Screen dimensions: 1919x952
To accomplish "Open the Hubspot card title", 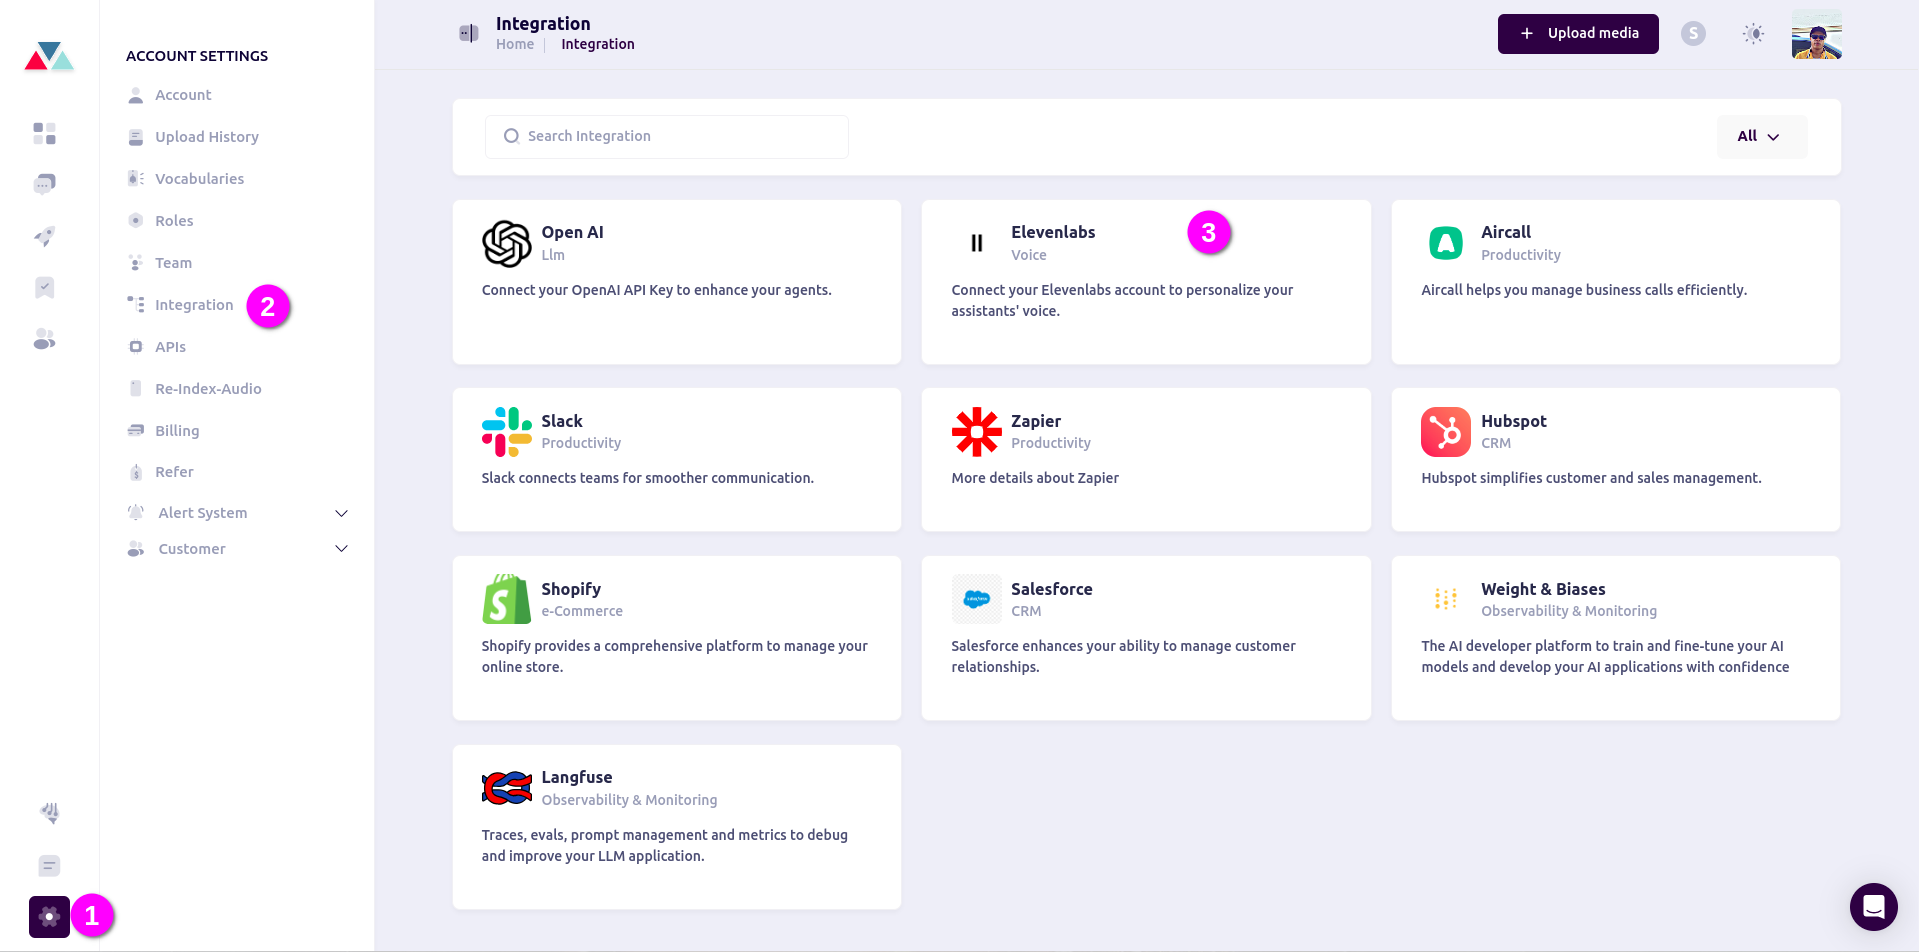I will click(1514, 421).
